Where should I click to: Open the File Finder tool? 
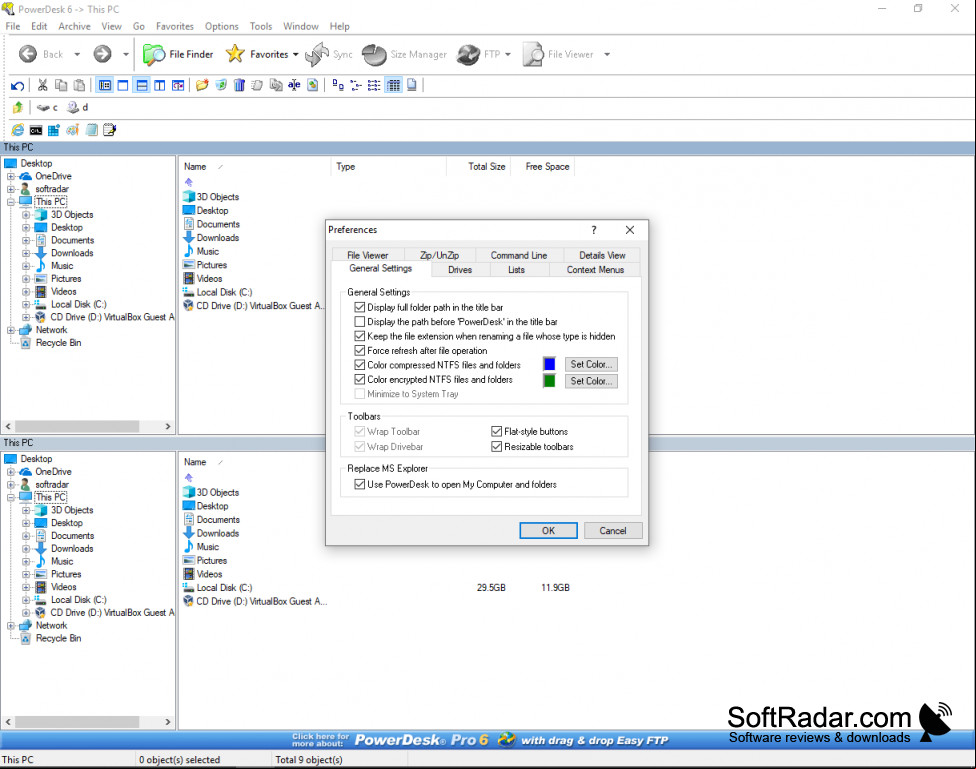[x=178, y=54]
